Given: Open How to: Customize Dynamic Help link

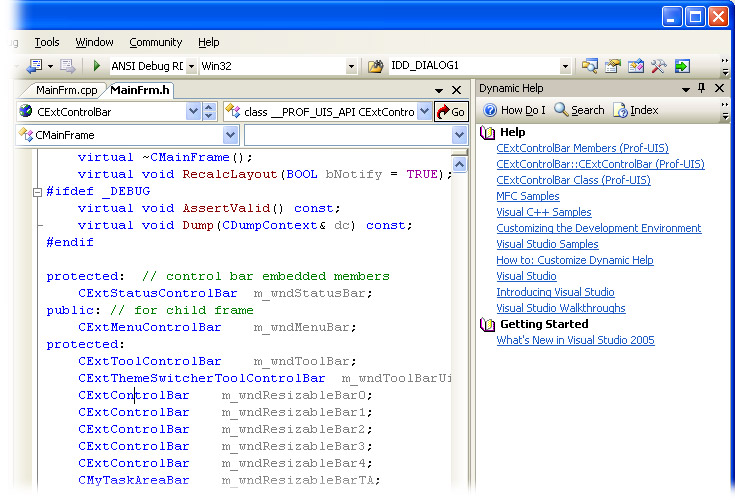Looking at the screenshot, I should (575, 260).
